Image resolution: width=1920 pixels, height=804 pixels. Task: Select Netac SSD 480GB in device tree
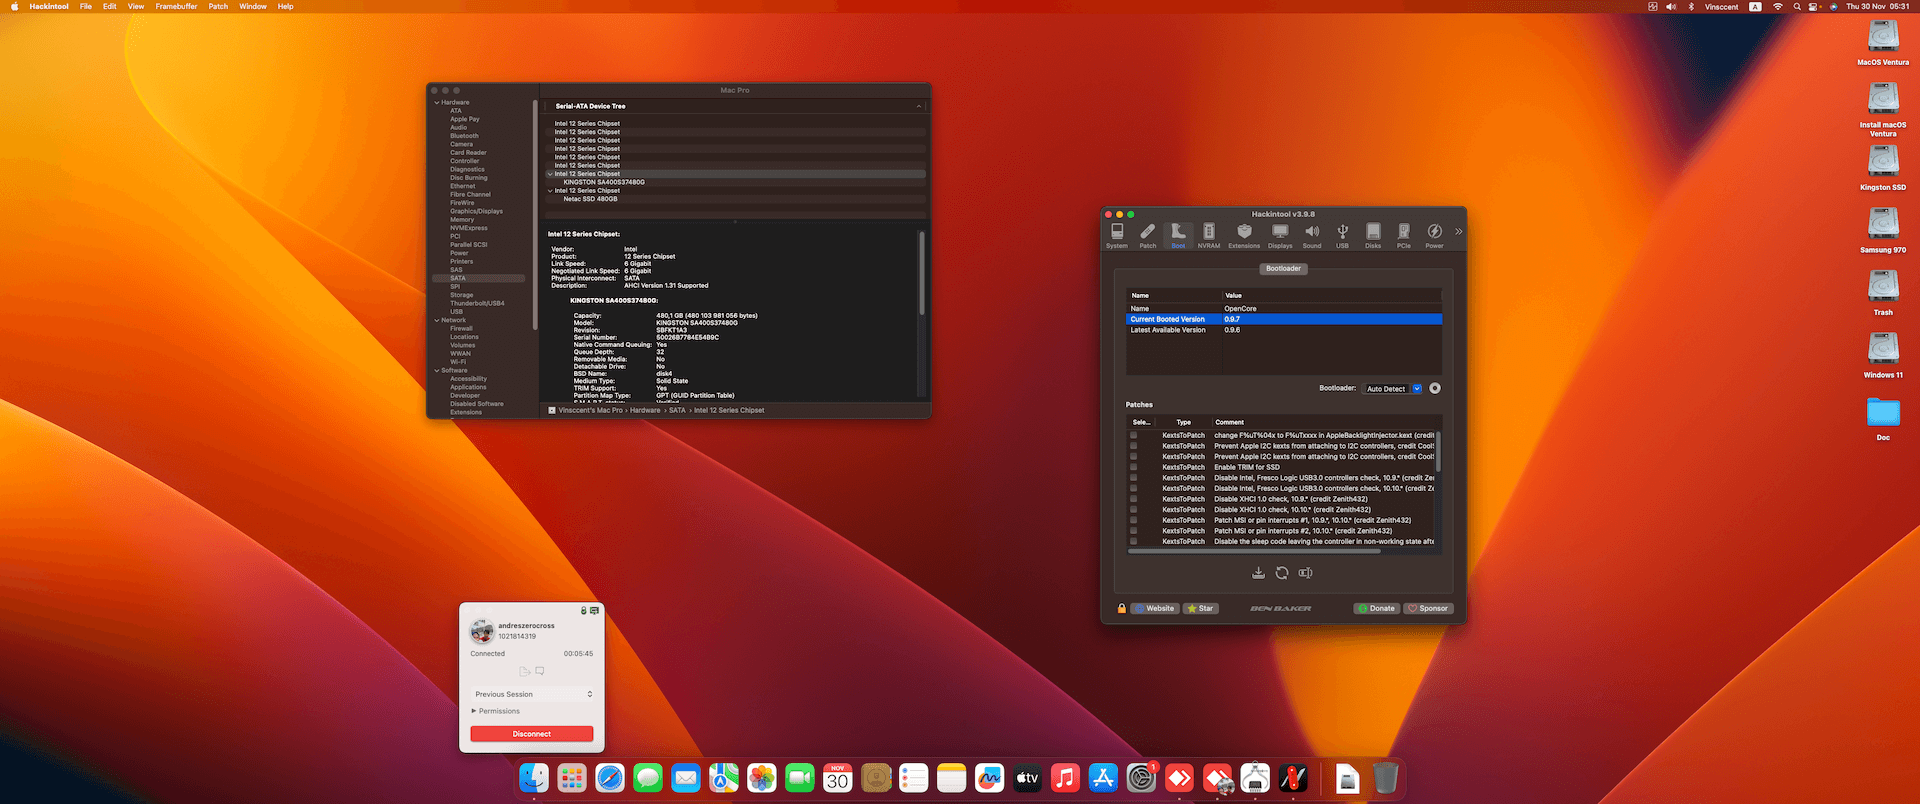click(590, 199)
